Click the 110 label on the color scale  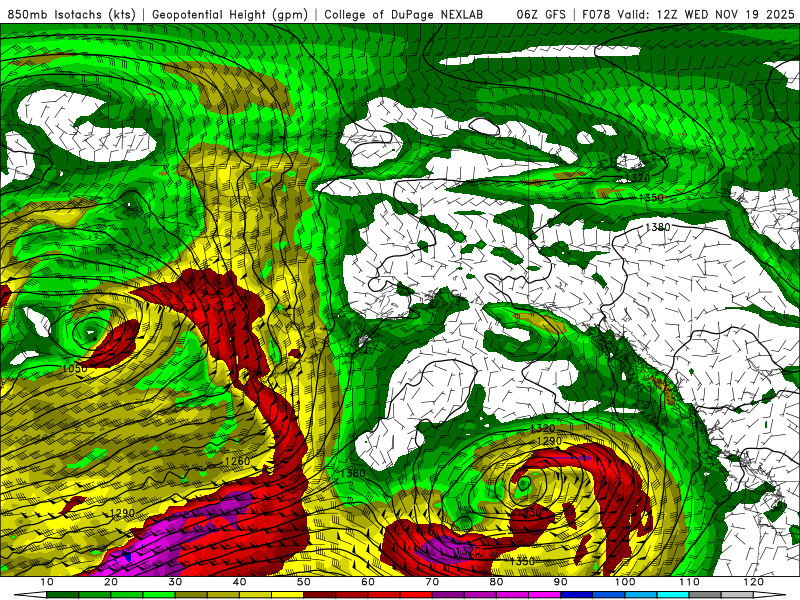pos(689,582)
